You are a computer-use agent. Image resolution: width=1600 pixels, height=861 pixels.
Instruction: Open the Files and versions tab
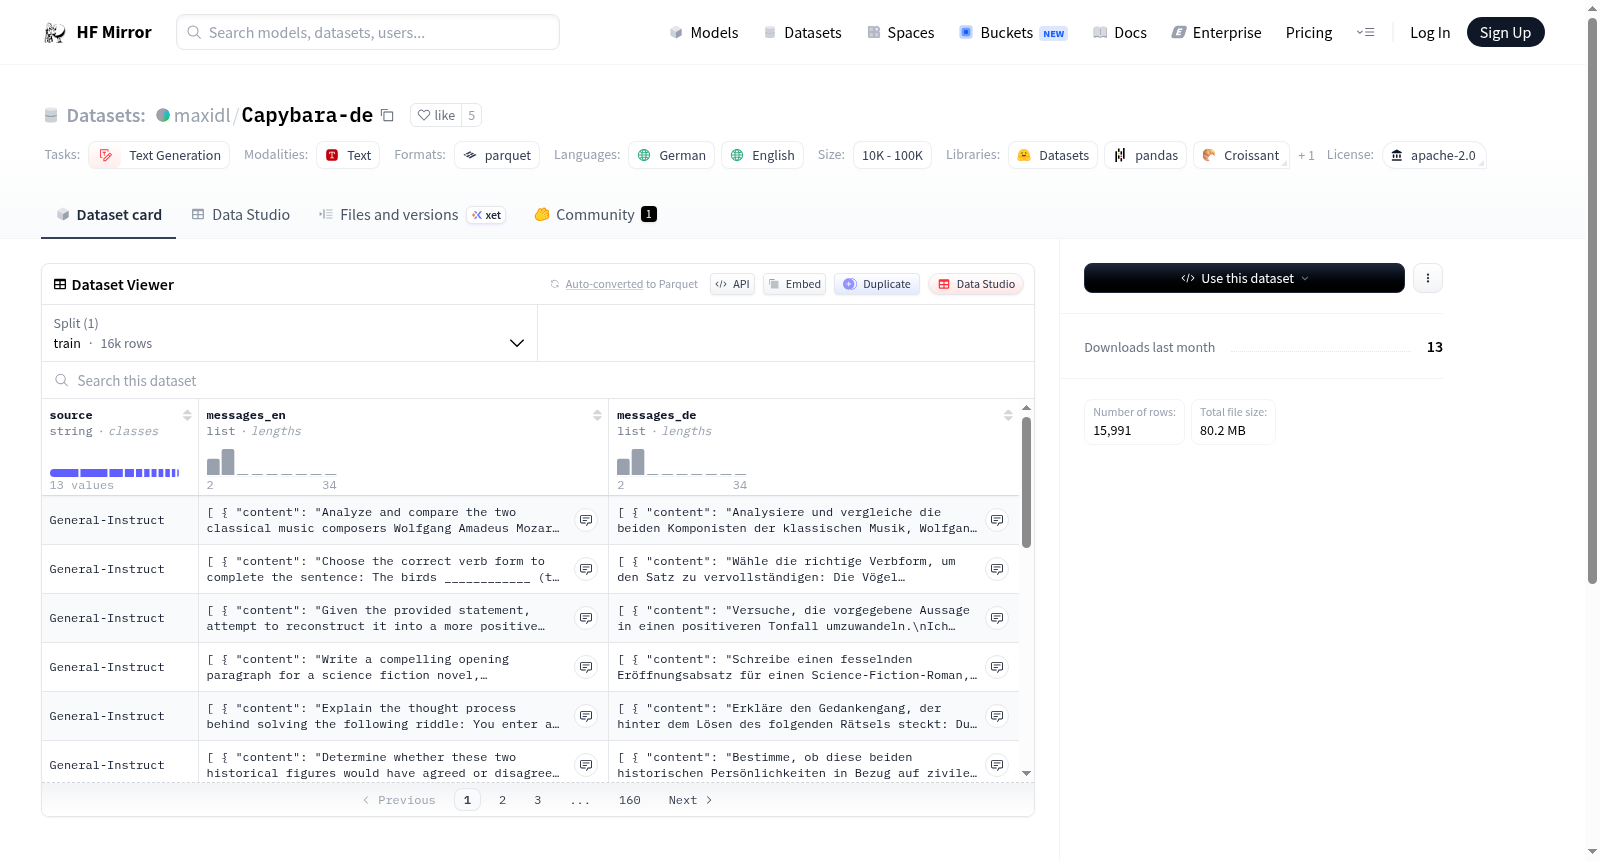click(412, 214)
